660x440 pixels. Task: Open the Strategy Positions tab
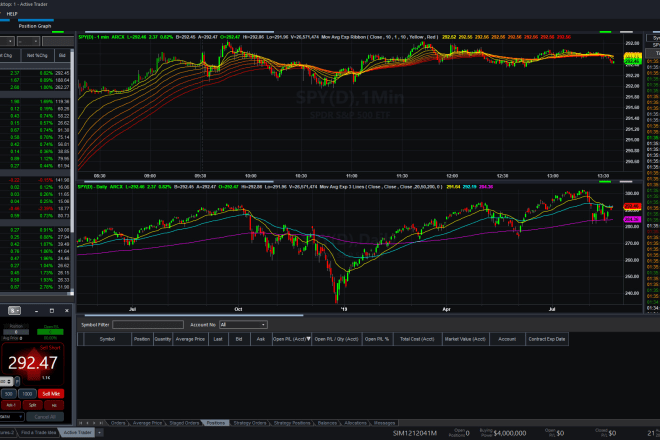(x=292, y=423)
